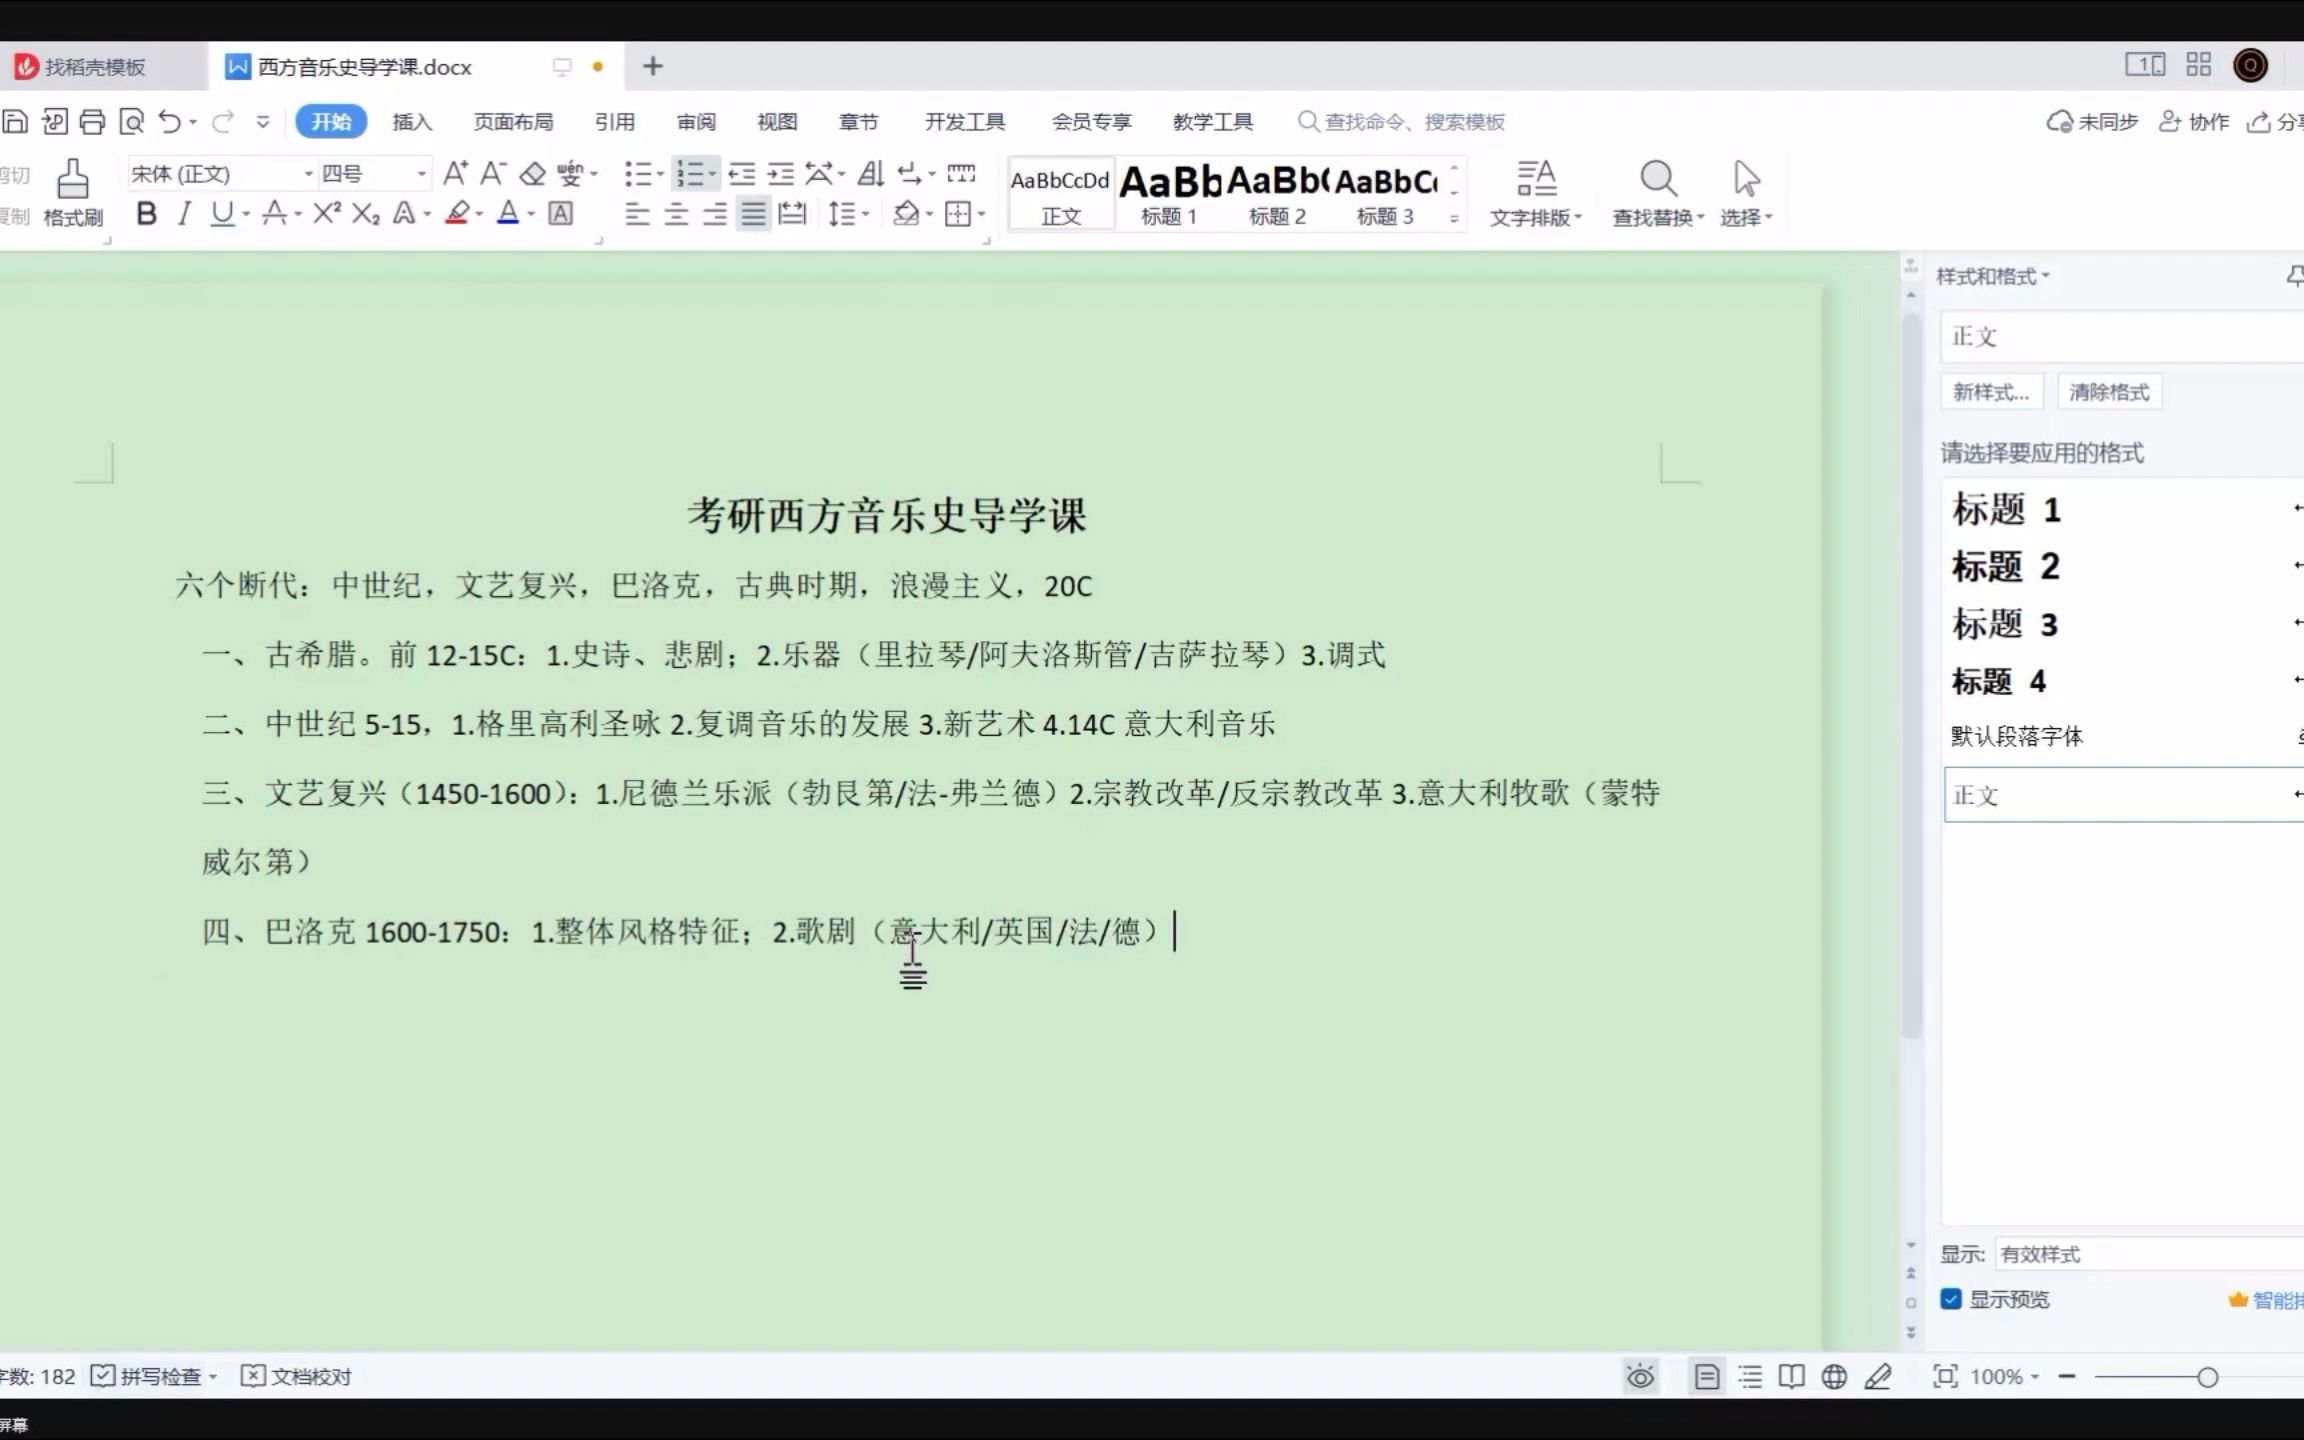Switch to 视图 tab
The image size is (2304, 1440).
[x=777, y=121]
